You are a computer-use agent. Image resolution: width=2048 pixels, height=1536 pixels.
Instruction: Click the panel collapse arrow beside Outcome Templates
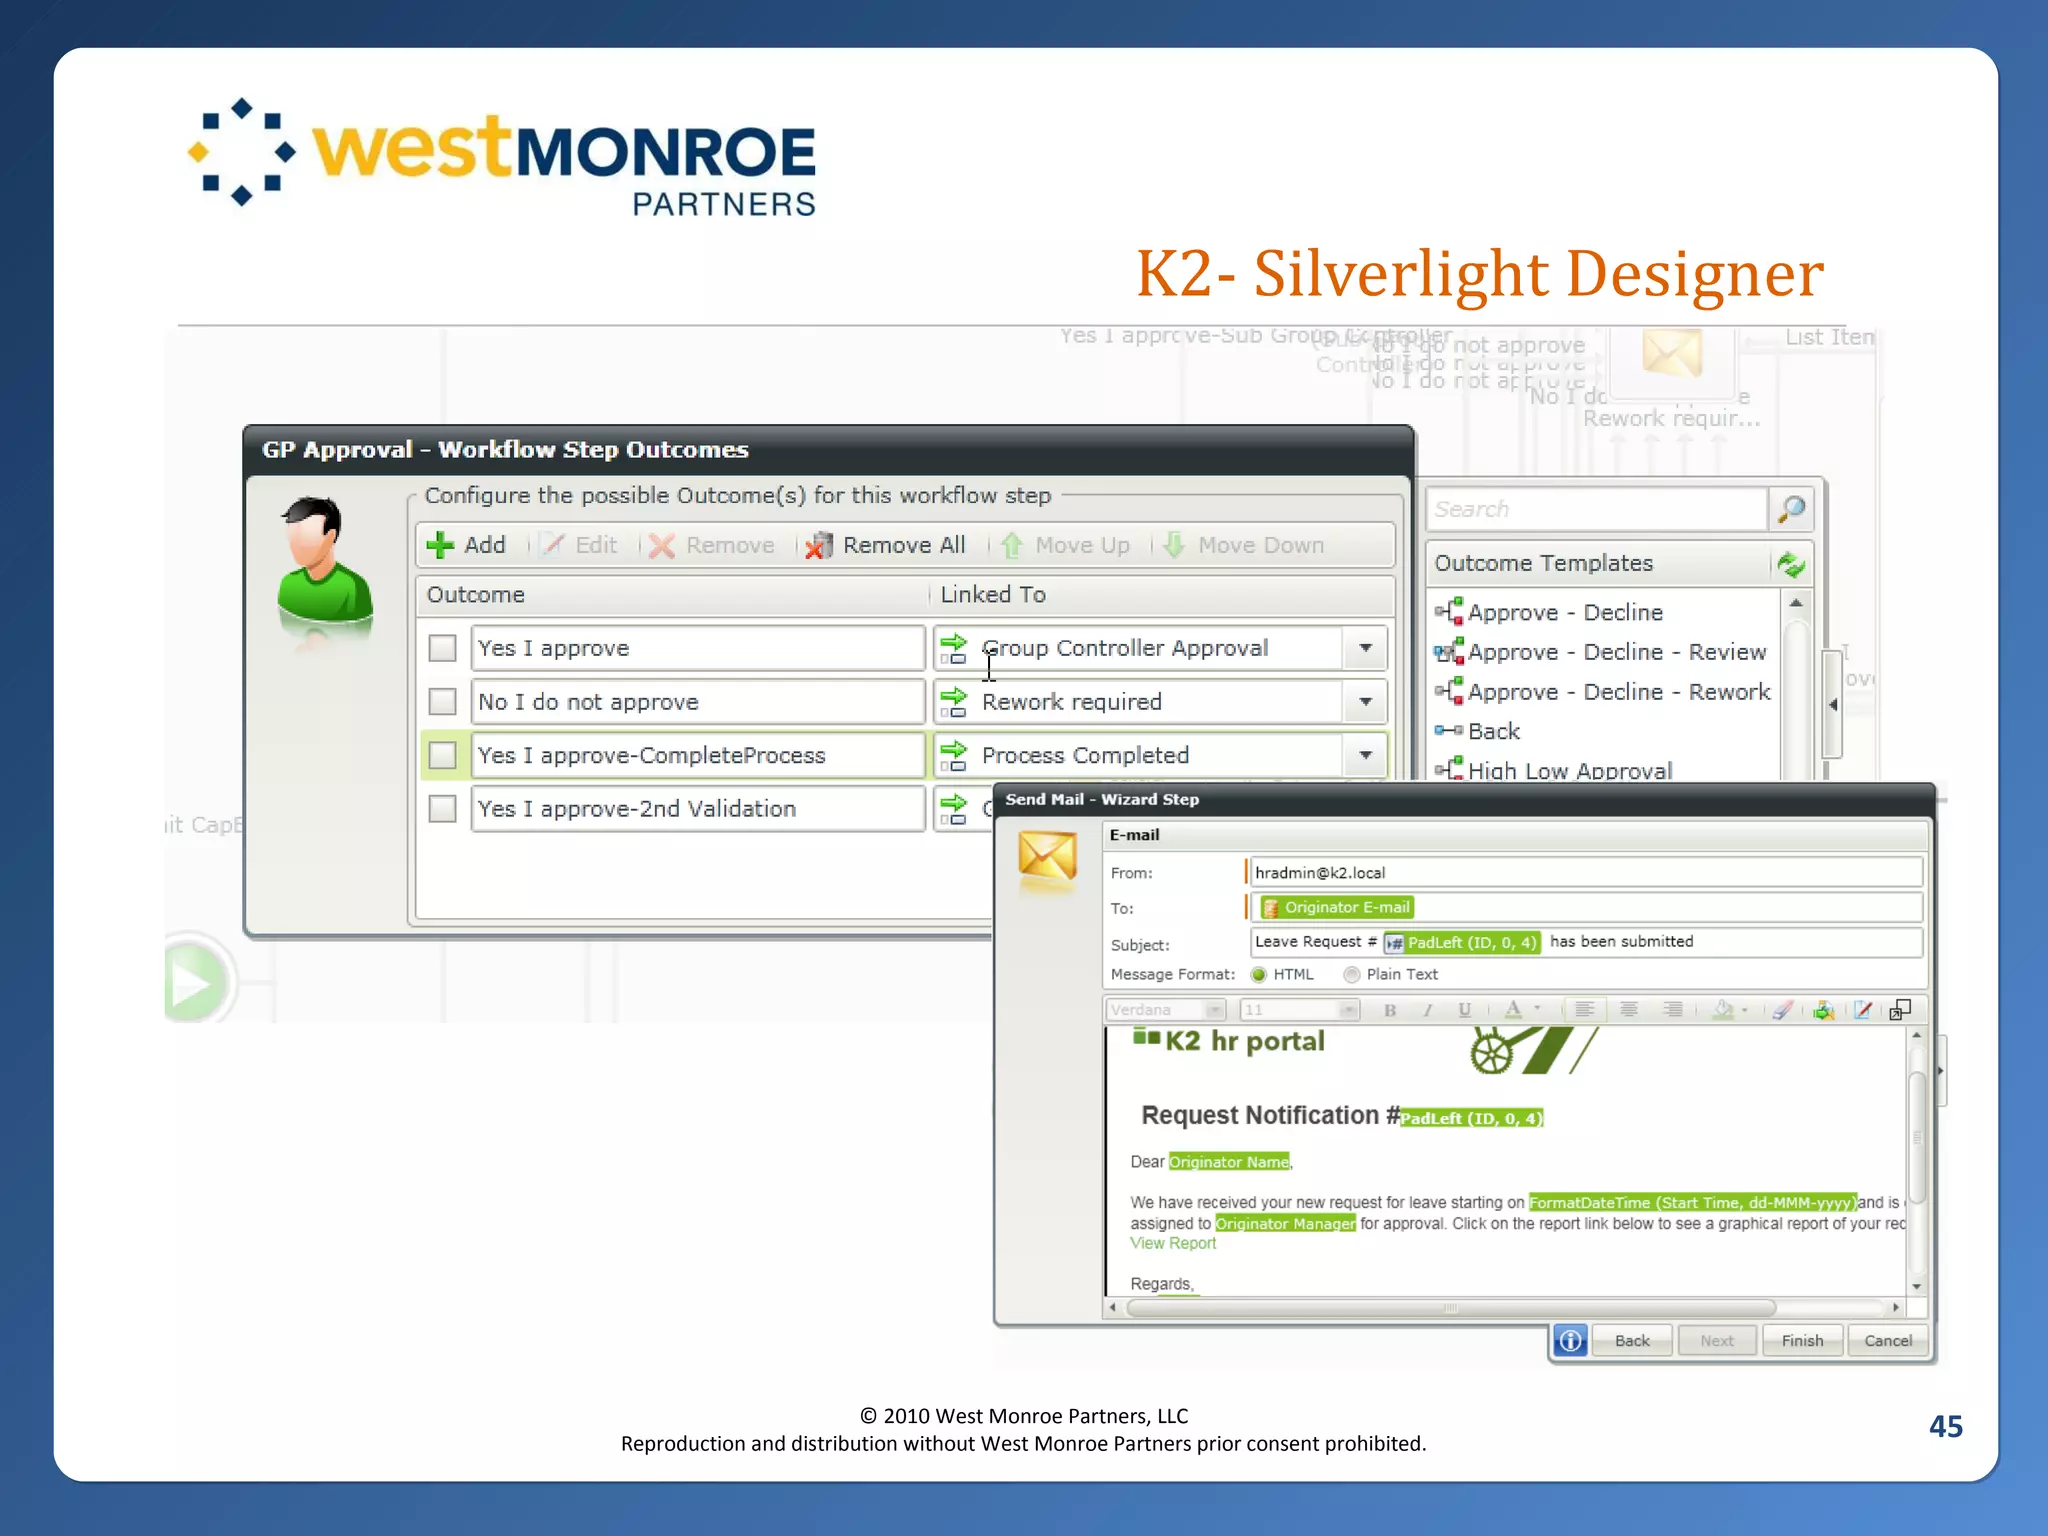point(1832,704)
